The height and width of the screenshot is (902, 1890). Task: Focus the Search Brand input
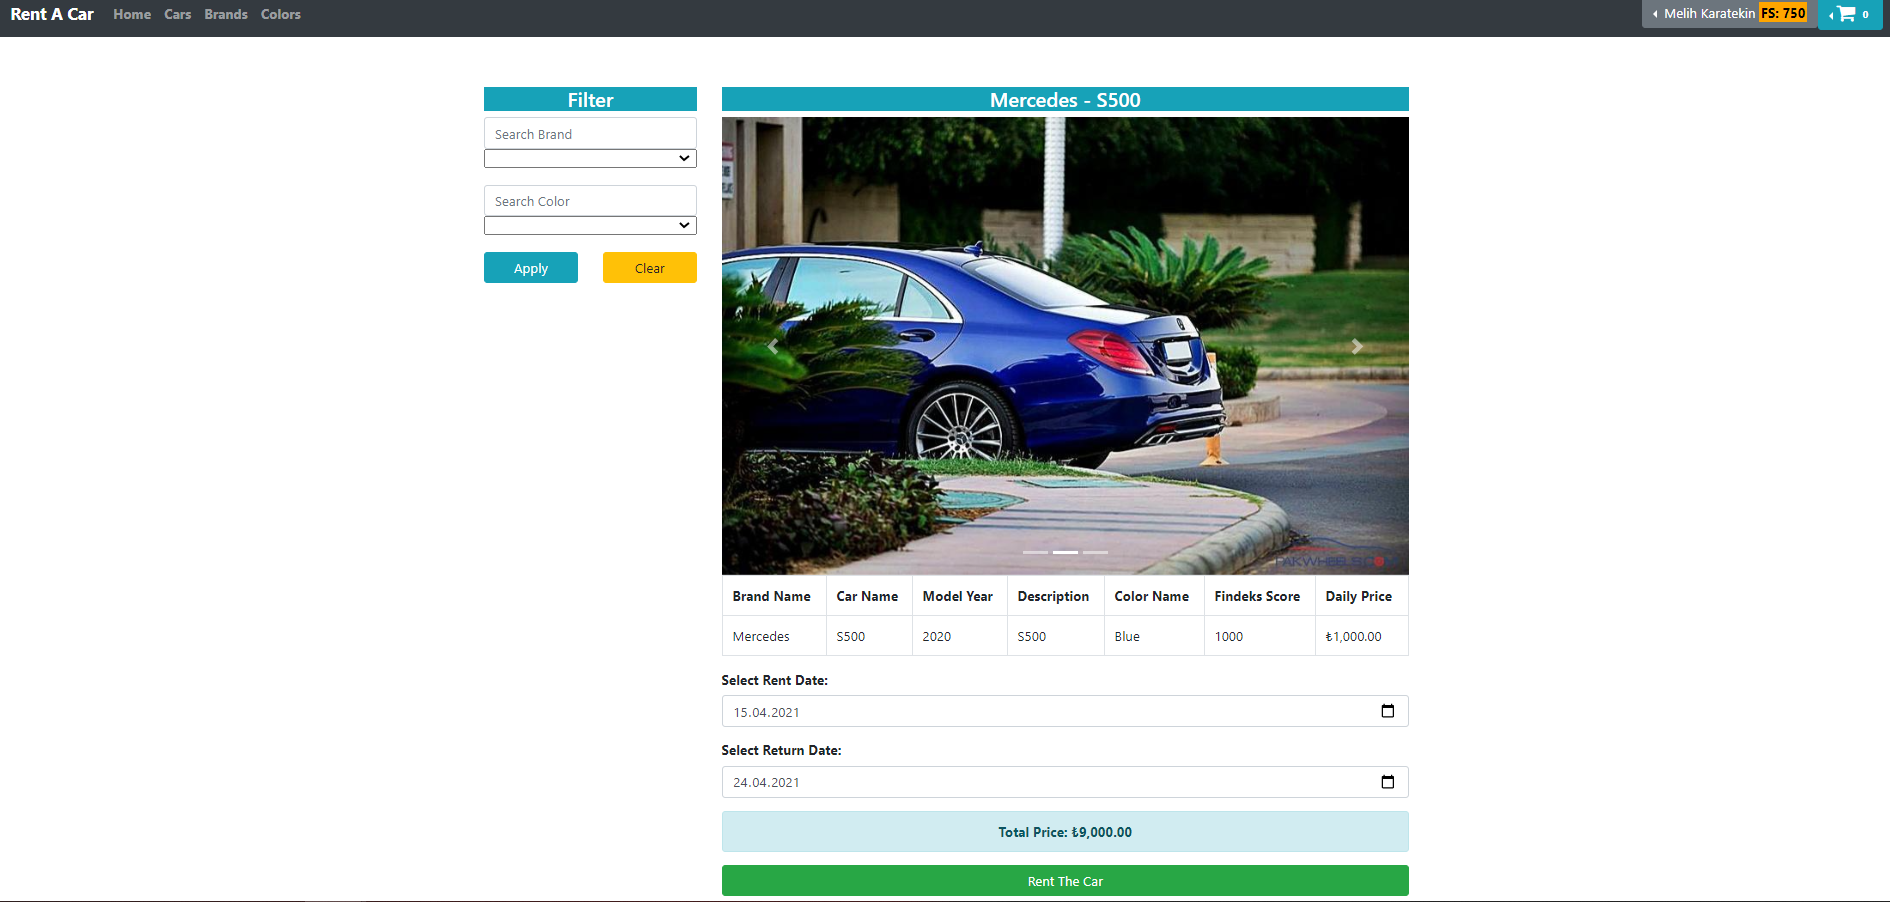point(590,134)
